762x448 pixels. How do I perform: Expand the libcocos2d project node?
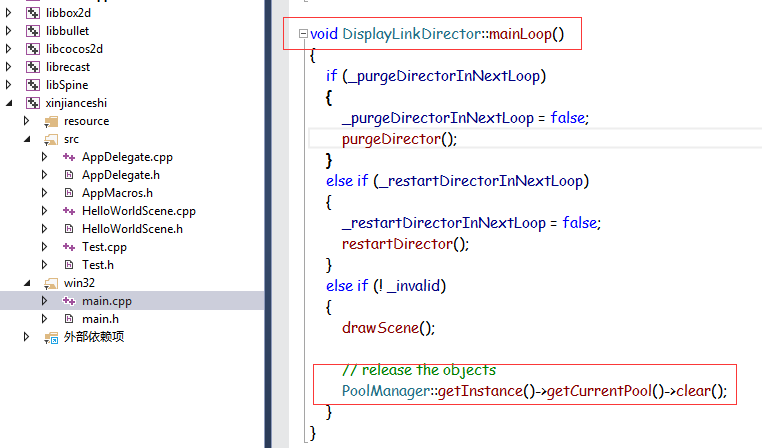[8, 49]
